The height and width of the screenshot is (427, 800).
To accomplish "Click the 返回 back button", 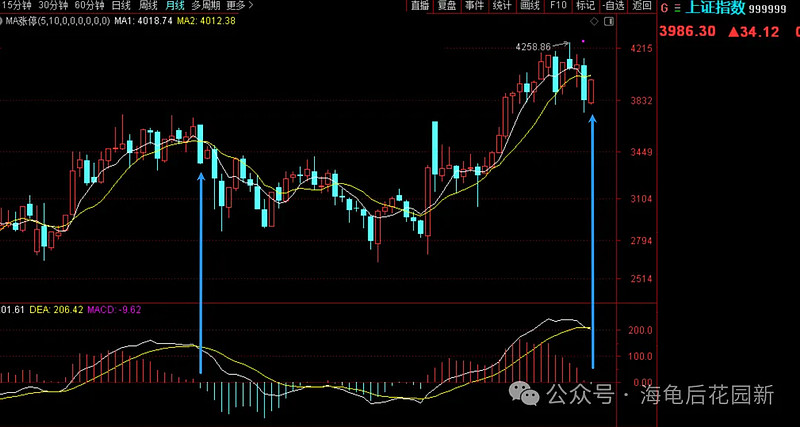I will (641, 6).
